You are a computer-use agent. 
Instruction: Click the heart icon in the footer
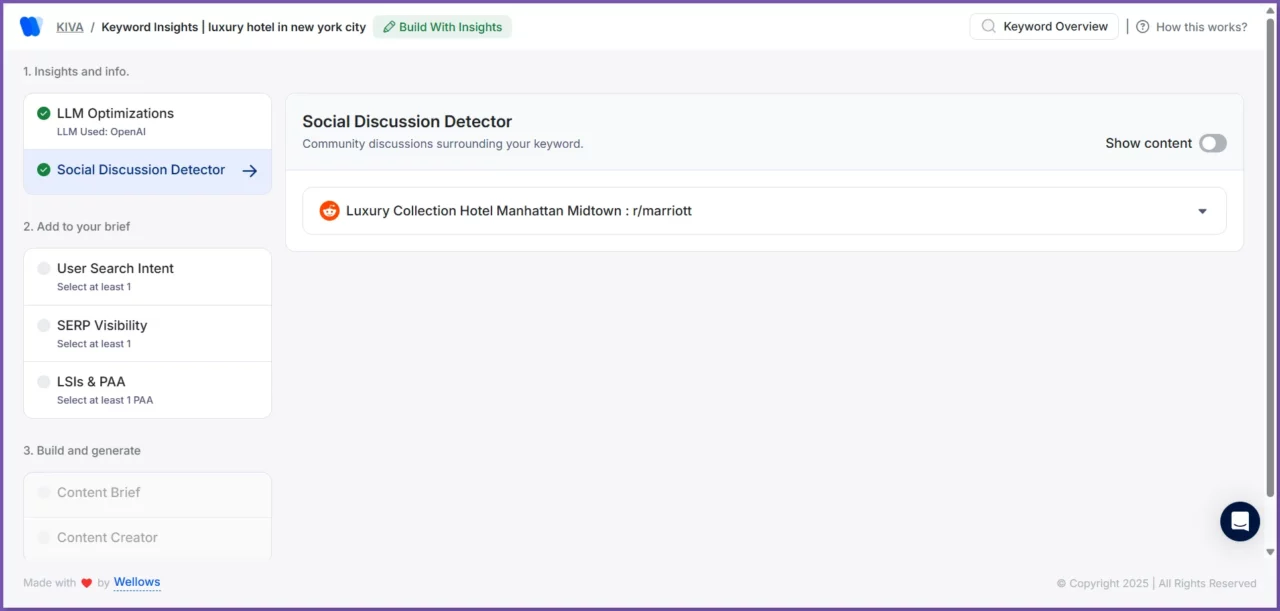pos(87,582)
